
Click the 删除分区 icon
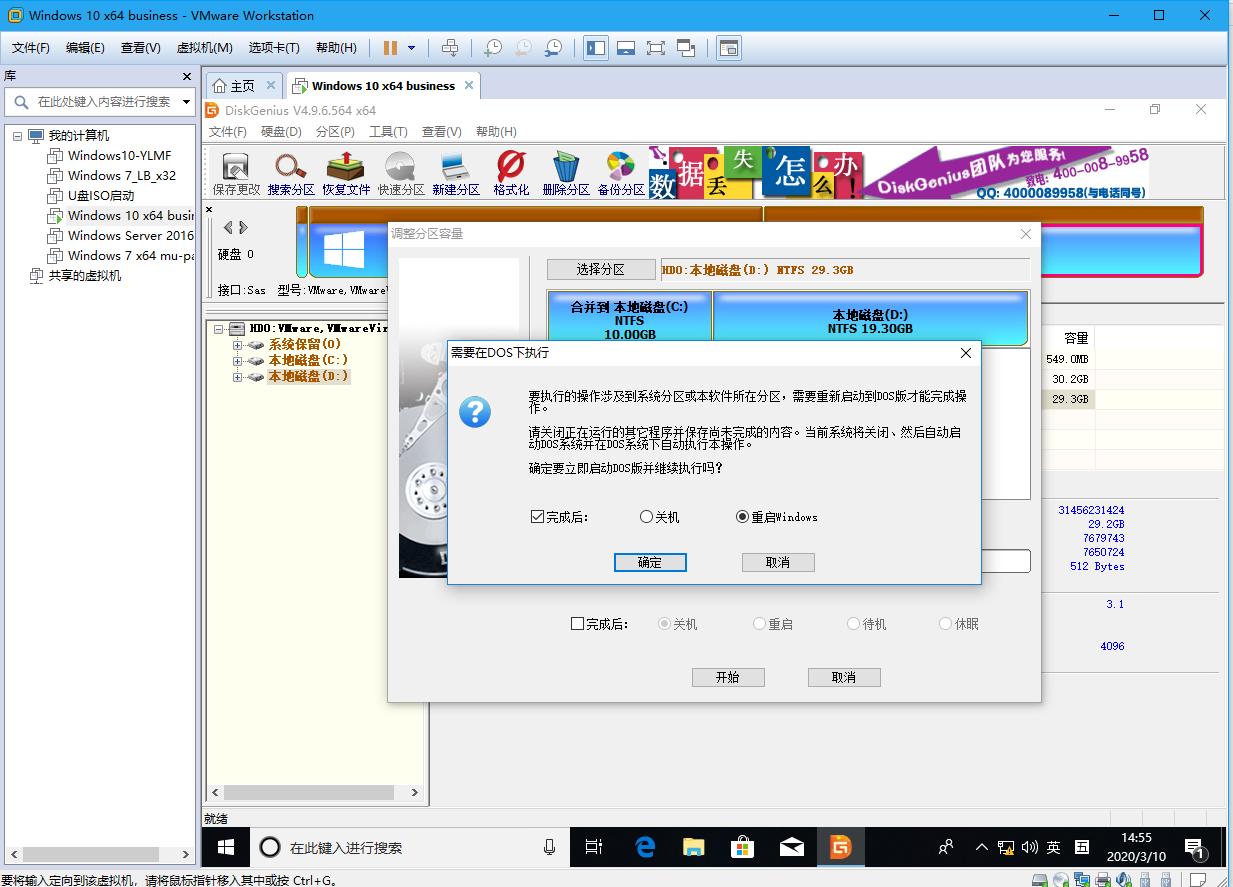pyautogui.click(x=564, y=170)
